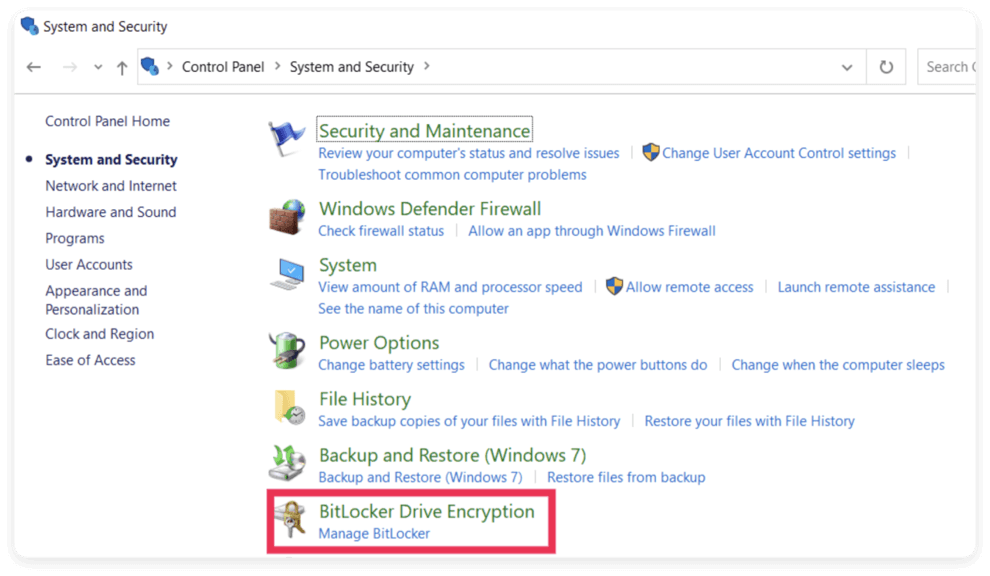Expand the breadcrumb arrow after System and Security
Viewport: 990px width, 576px height.
pyautogui.click(x=427, y=66)
